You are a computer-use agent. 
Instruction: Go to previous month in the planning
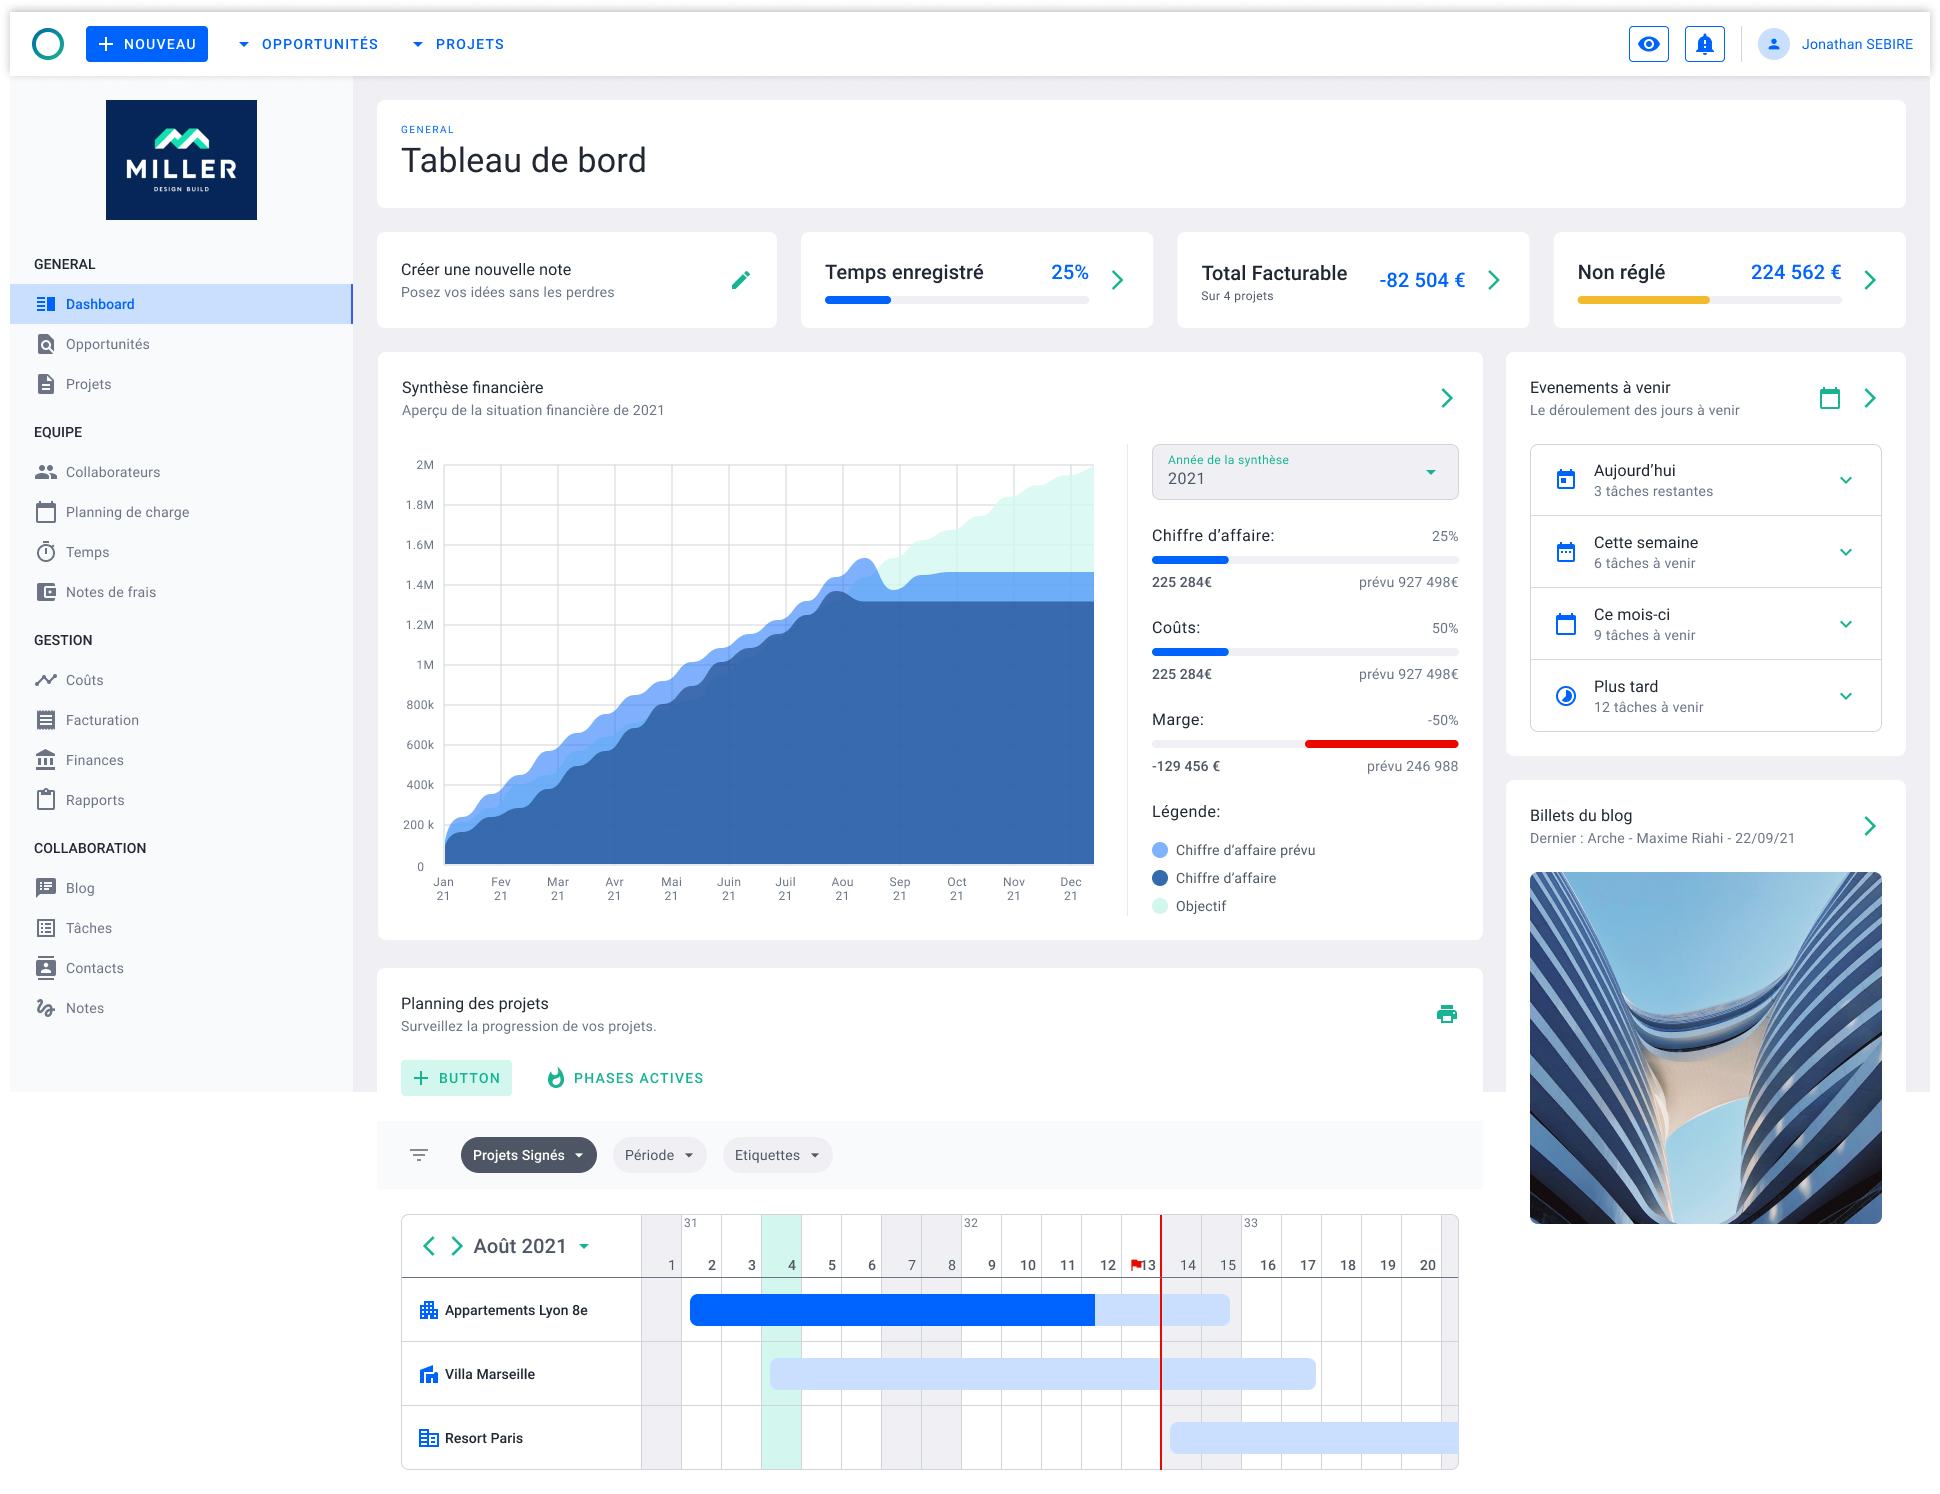pos(429,1246)
